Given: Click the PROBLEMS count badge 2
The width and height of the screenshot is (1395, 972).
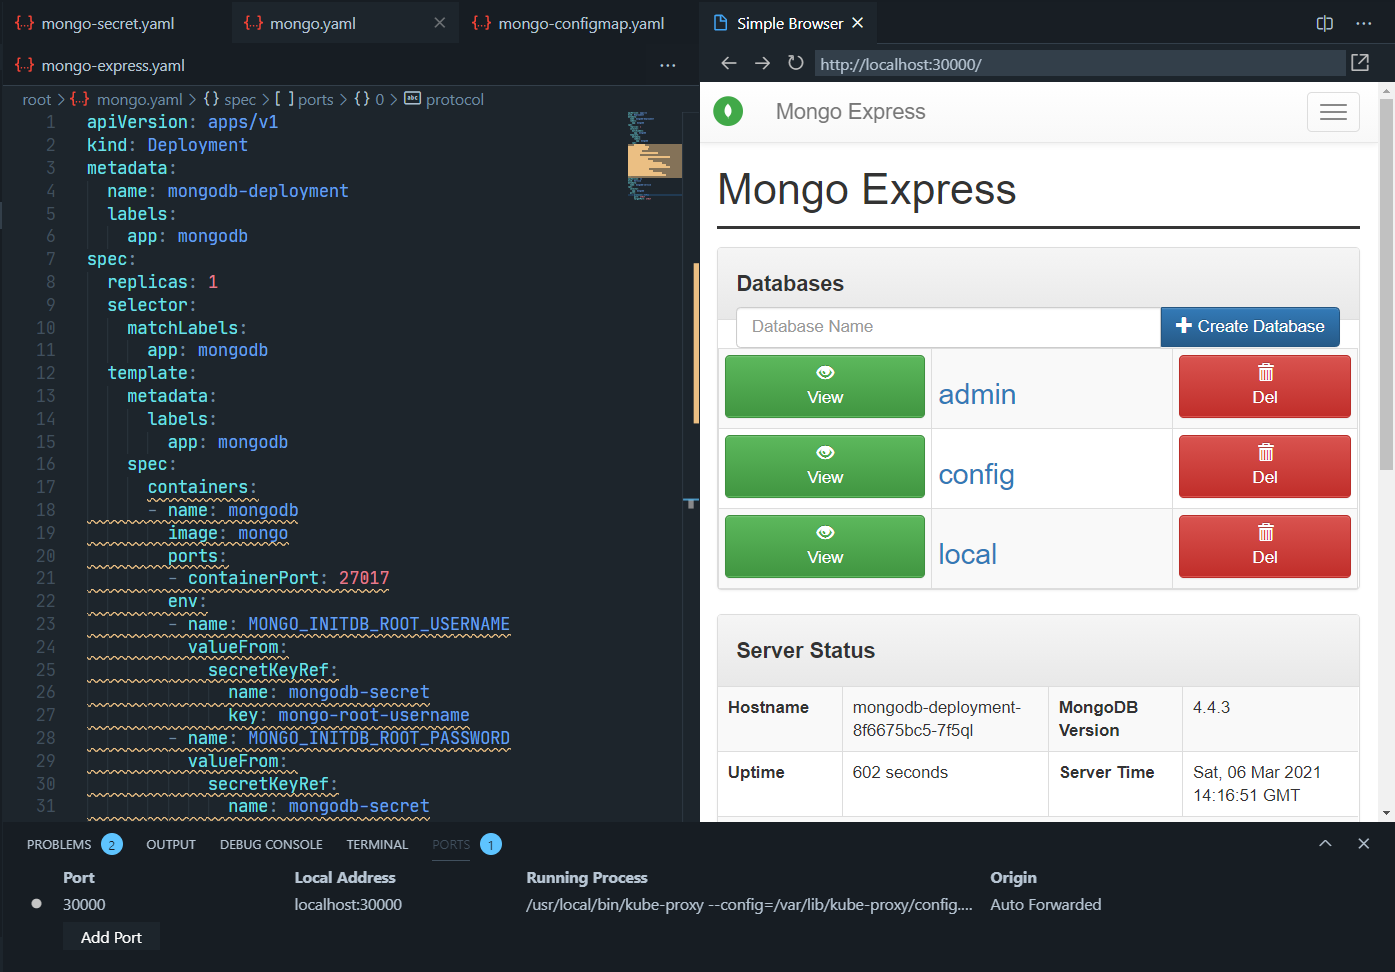Looking at the screenshot, I should click(x=112, y=845).
